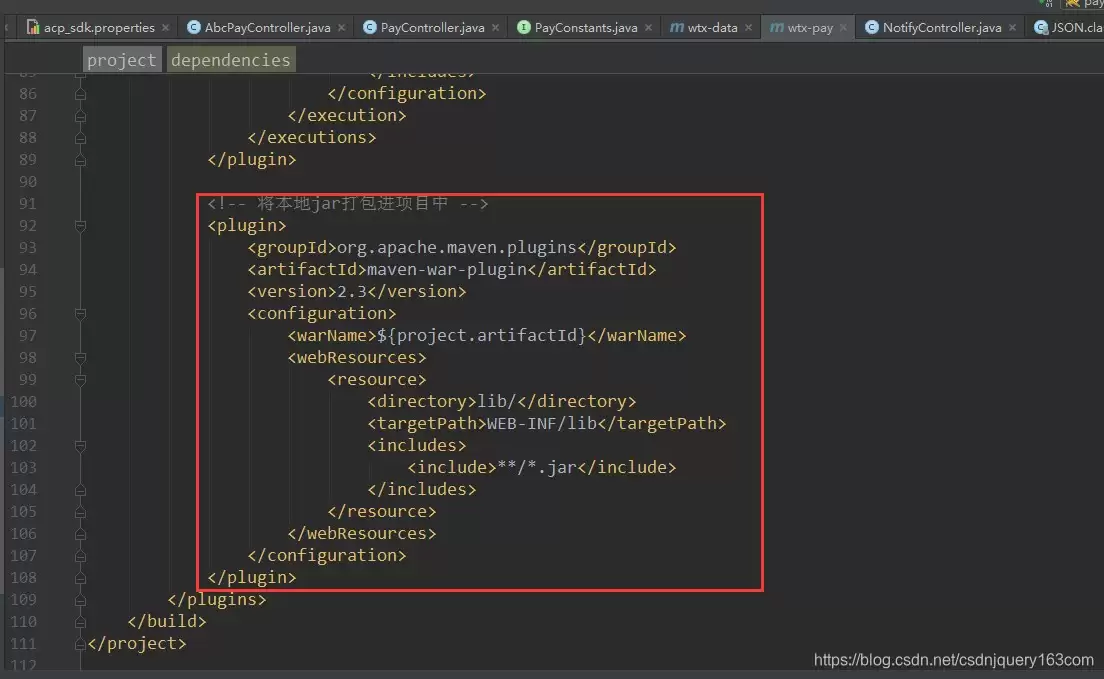1104x679 pixels.
Task: Click the PayConstants.java interface icon
Action: click(524, 27)
